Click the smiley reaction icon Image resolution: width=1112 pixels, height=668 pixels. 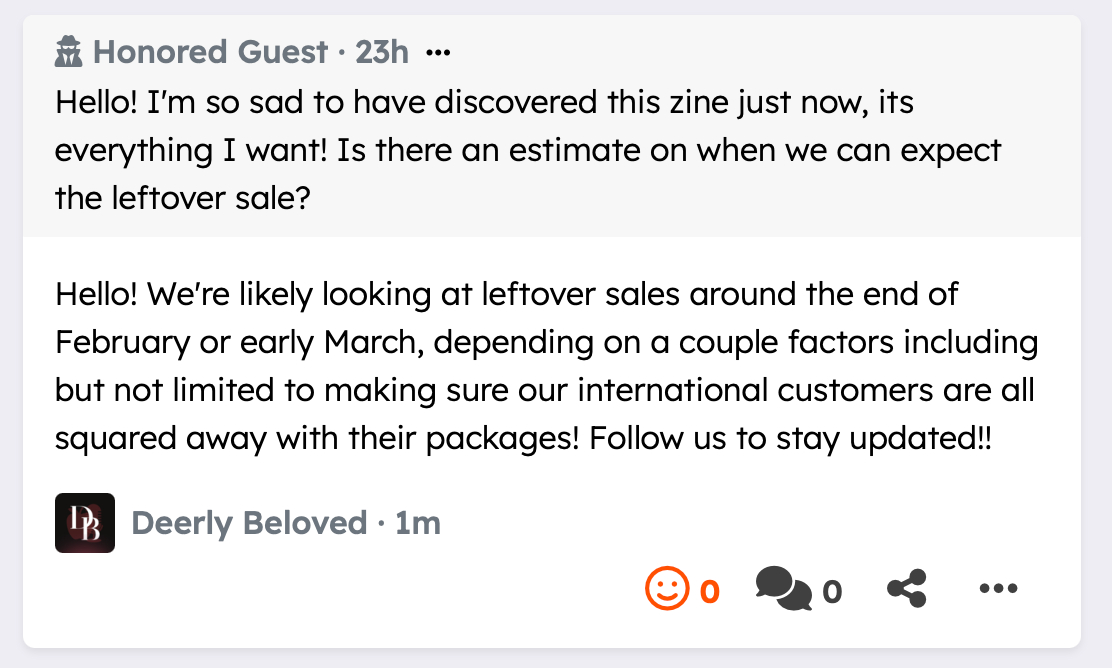(667, 590)
